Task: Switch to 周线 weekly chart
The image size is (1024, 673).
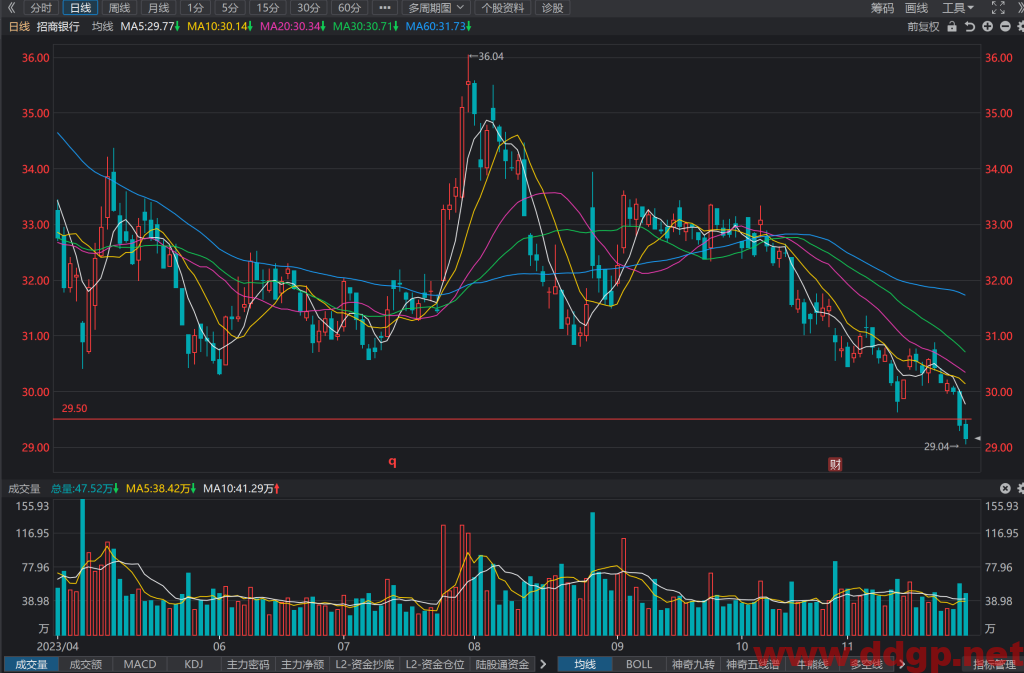Action: click(x=120, y=8)
